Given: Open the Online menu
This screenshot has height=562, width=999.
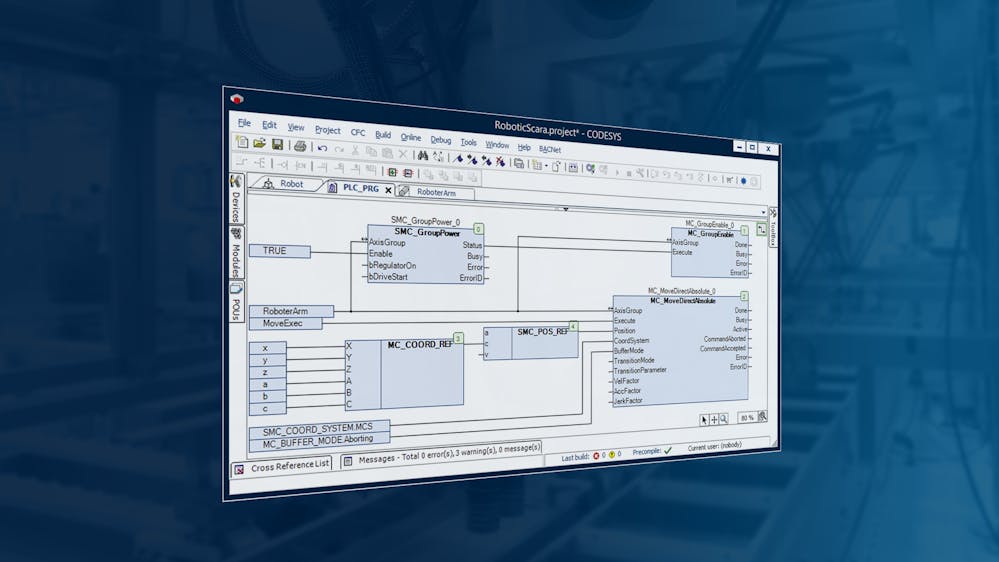Looking at the screenshot, I should click(411, 137).
